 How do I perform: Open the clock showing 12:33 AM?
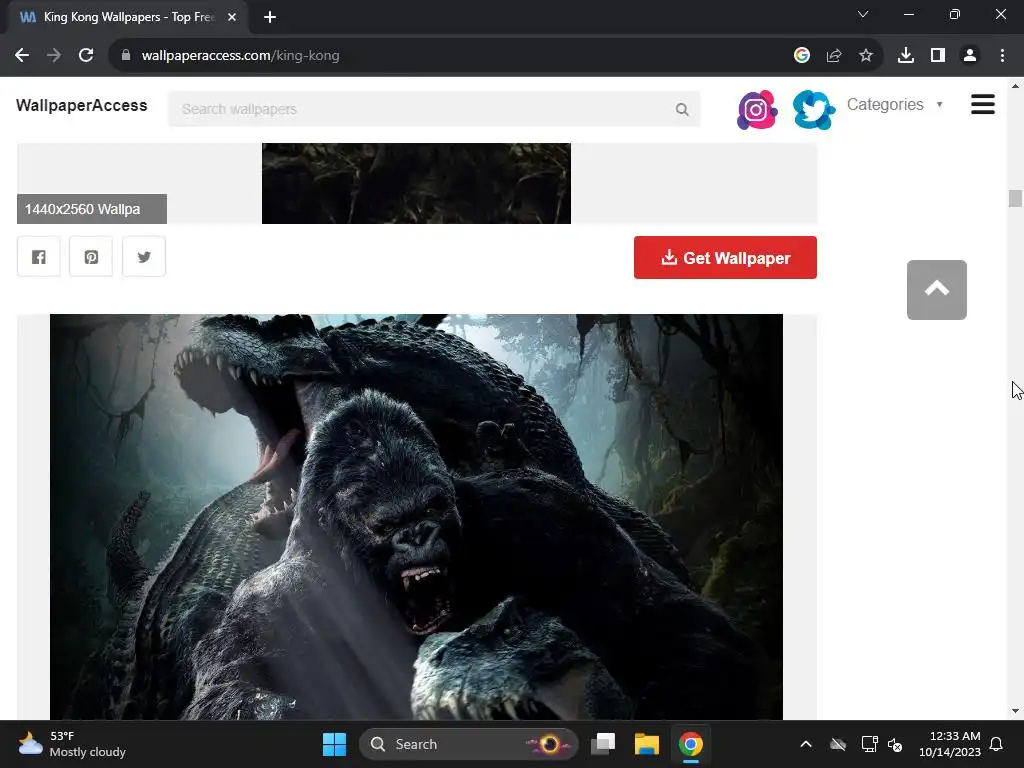[950, 744]
